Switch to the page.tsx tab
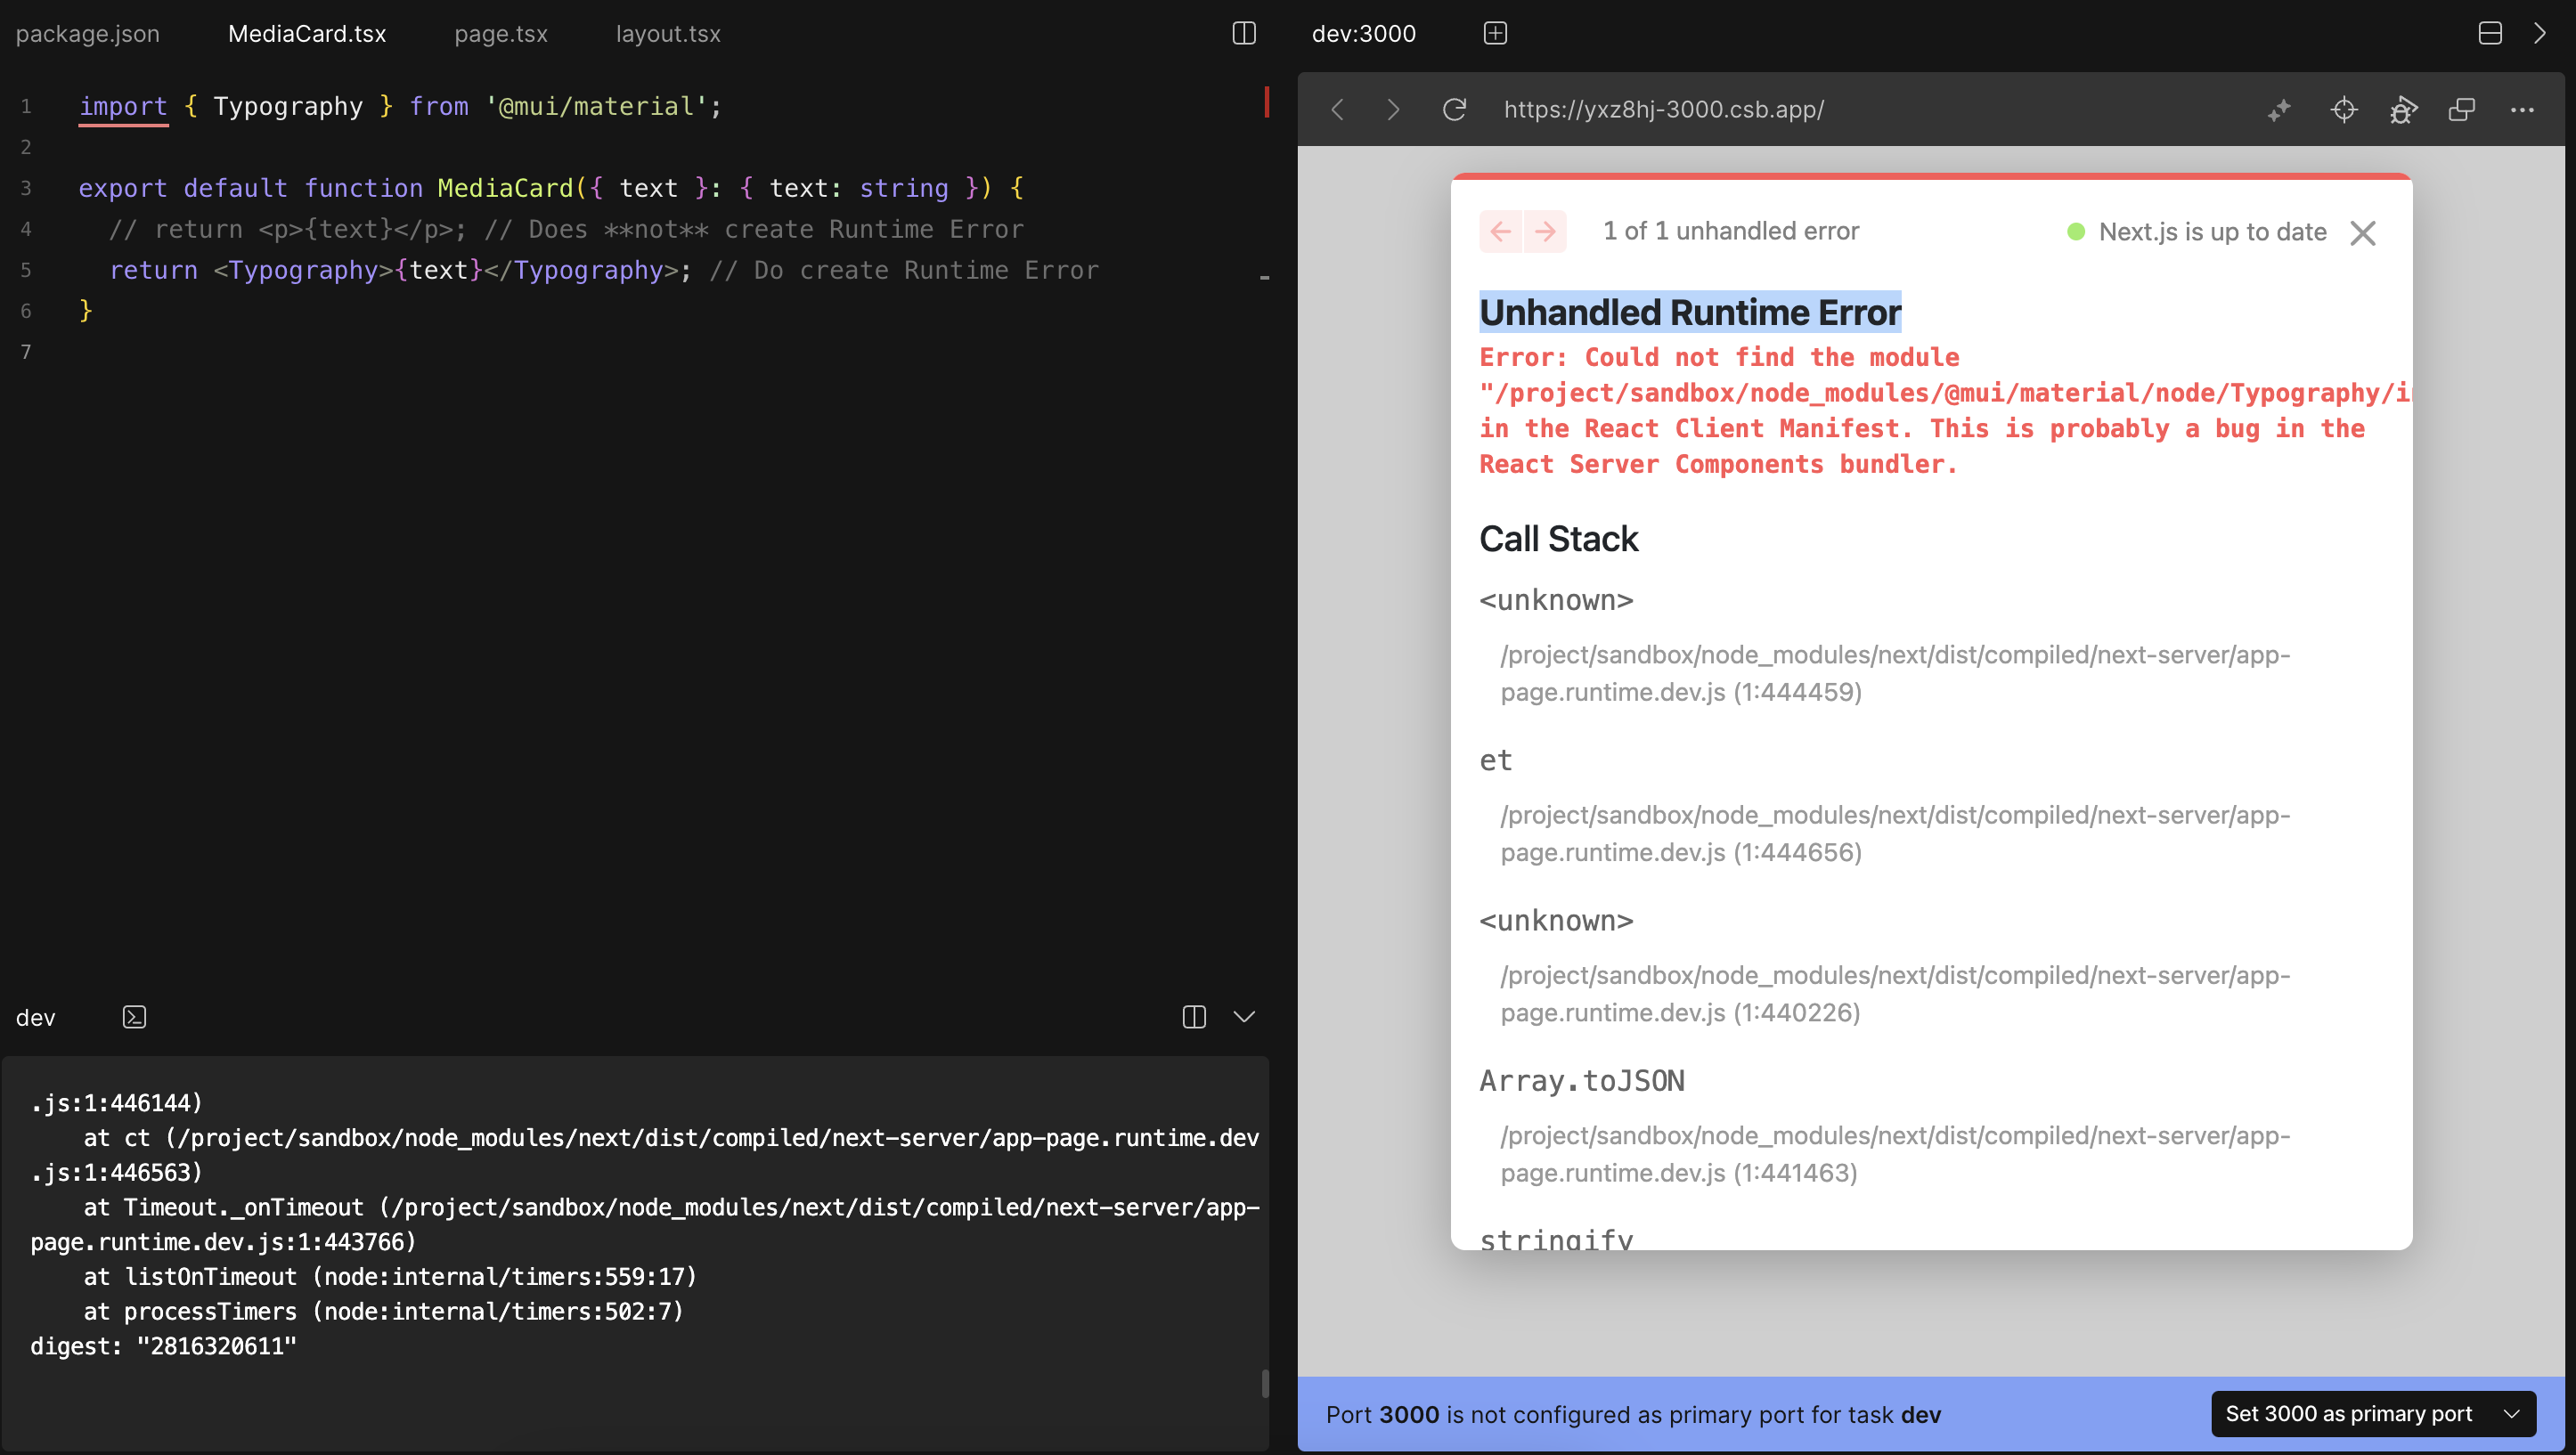 (x=500, y=33)
